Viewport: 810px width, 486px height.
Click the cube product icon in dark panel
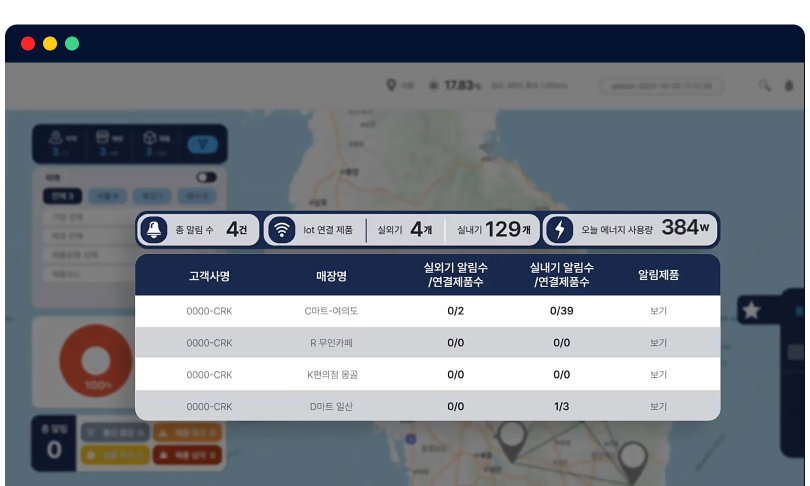coord(150,137)
